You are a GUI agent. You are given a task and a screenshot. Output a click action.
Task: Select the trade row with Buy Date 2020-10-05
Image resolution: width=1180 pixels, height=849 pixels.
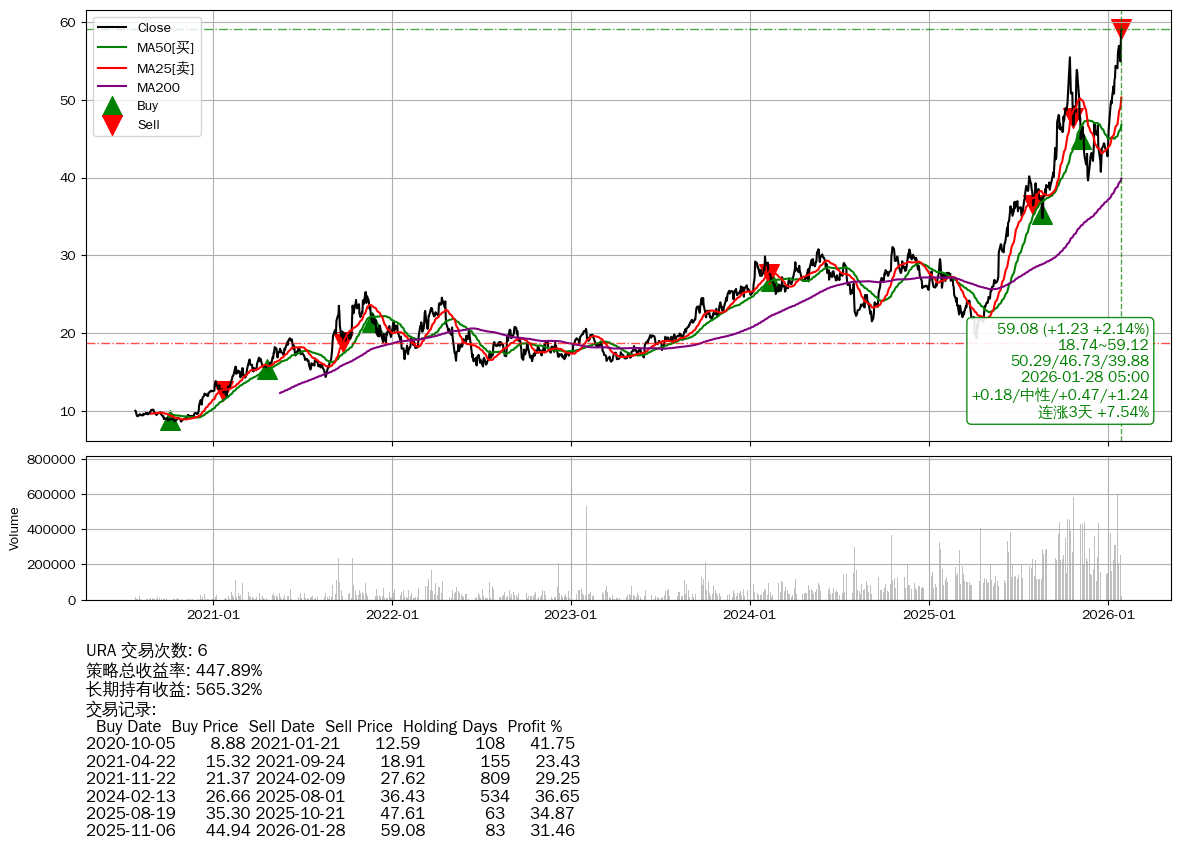tap(330, 743)
